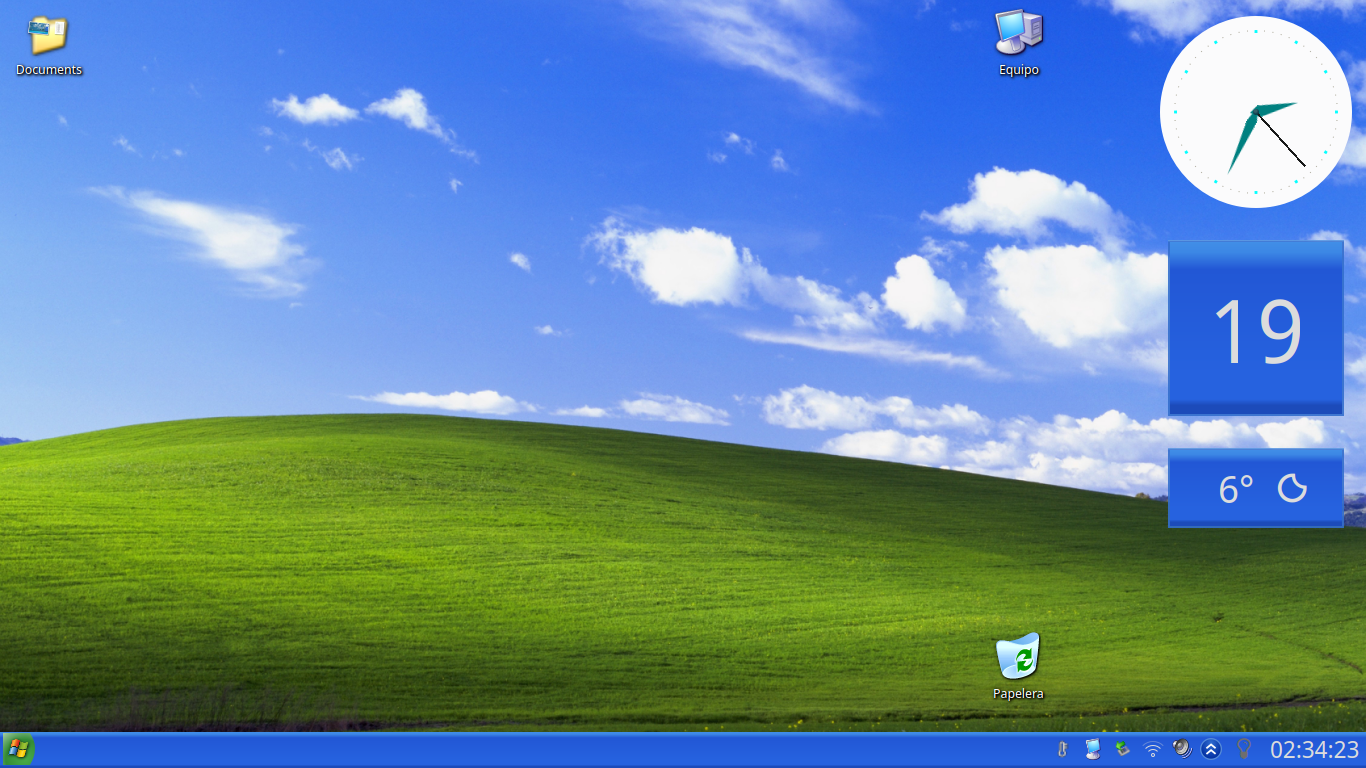Click the calendar widget showing 19
1366x768 pixels.
coord(1256,328)
